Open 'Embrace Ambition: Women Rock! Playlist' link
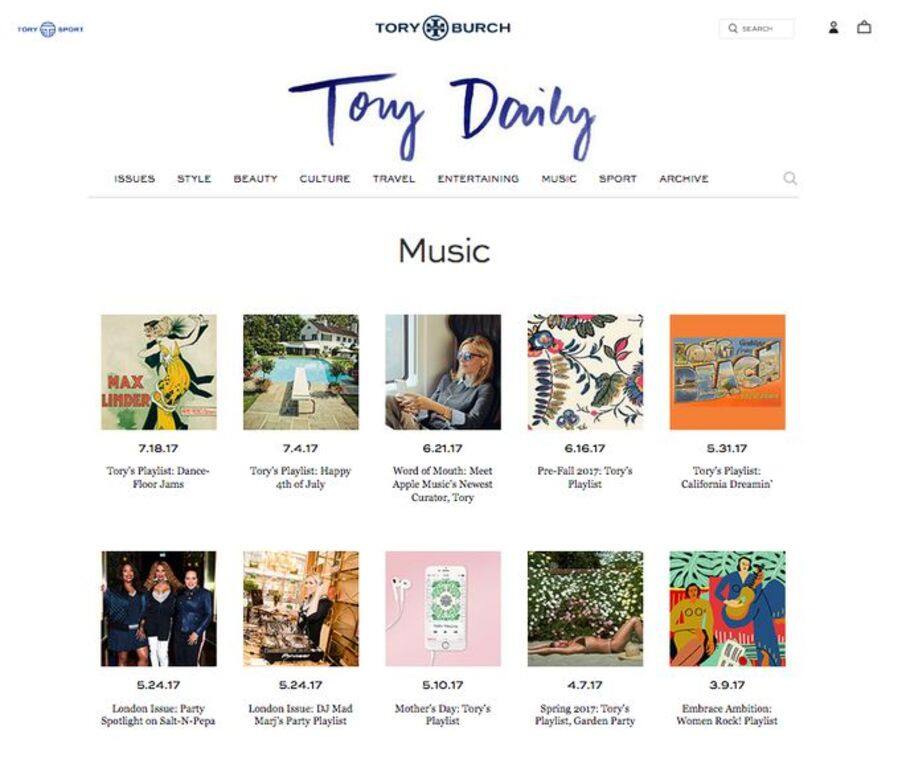Screen dimensions: 902x780 click(x=727, y=714)
